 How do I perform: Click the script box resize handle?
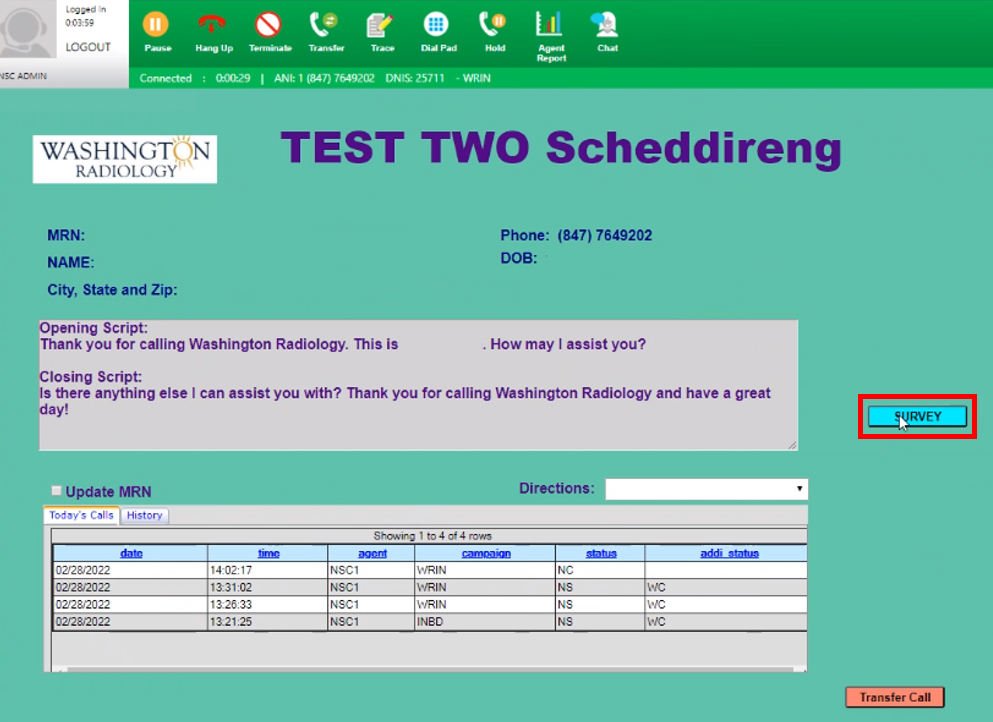pyautogui.click(x=792, y=445)
